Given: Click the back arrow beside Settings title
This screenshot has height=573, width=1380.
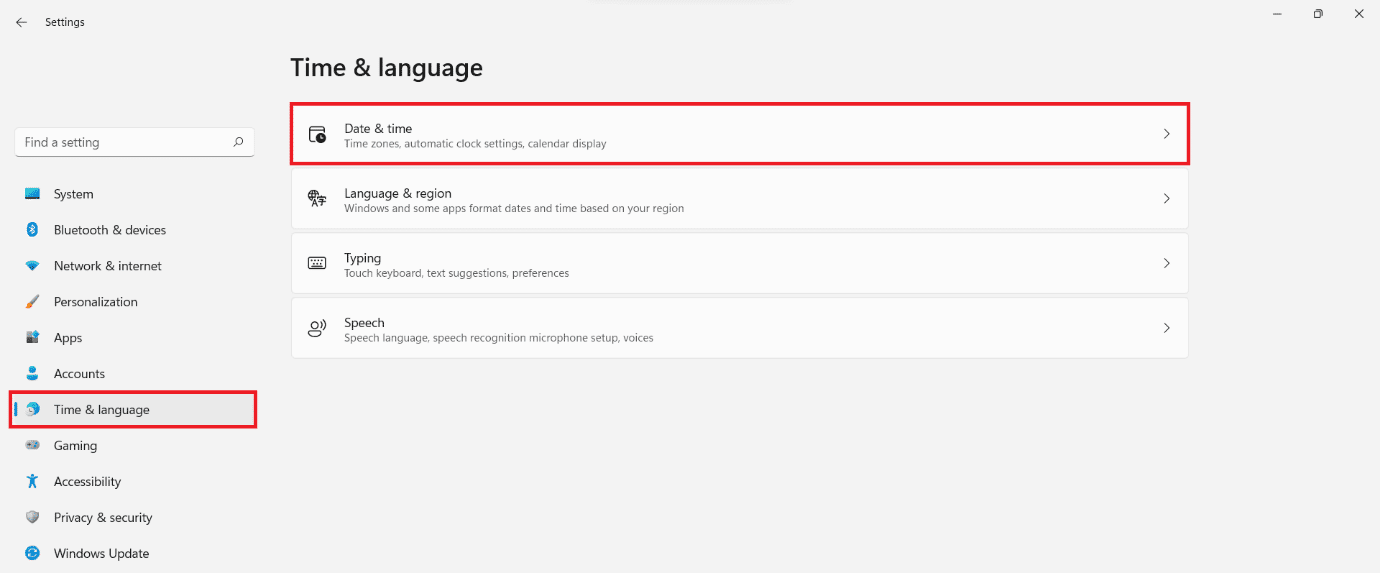Looking at the screenshot, I should tap(21, 22).
